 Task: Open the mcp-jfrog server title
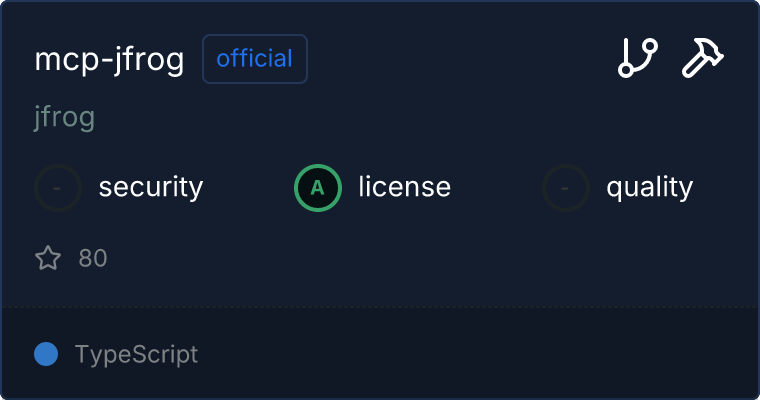pos(110,60)
